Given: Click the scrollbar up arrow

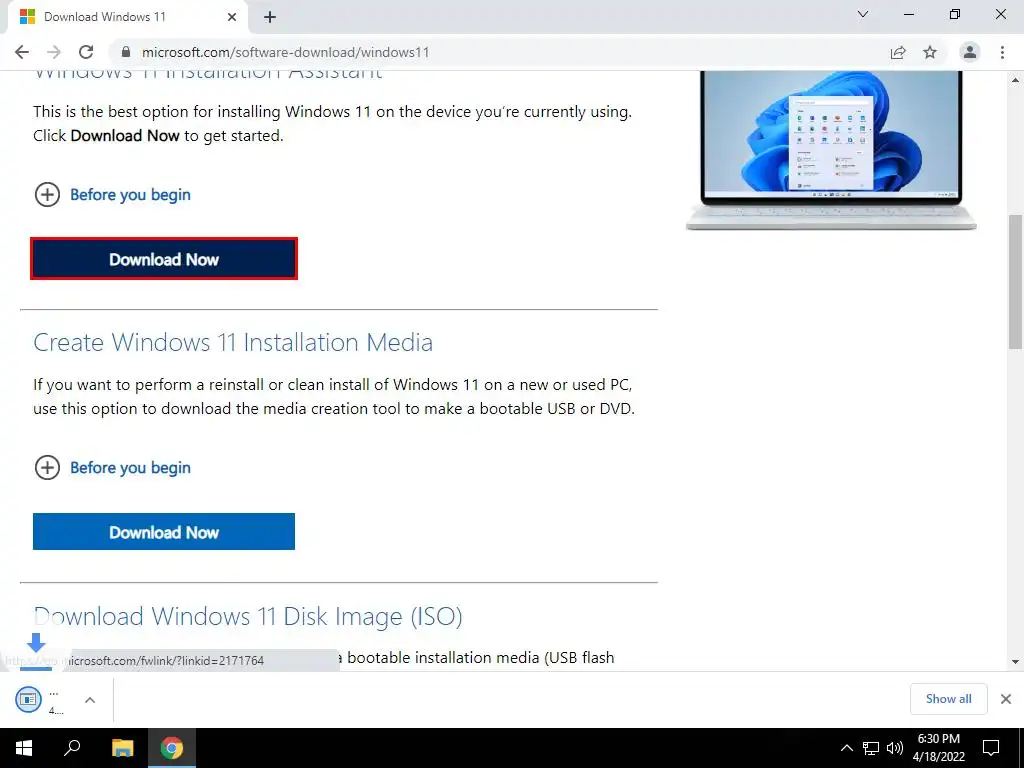Looking at the screenshot, I should click(x=1016, y=80).
